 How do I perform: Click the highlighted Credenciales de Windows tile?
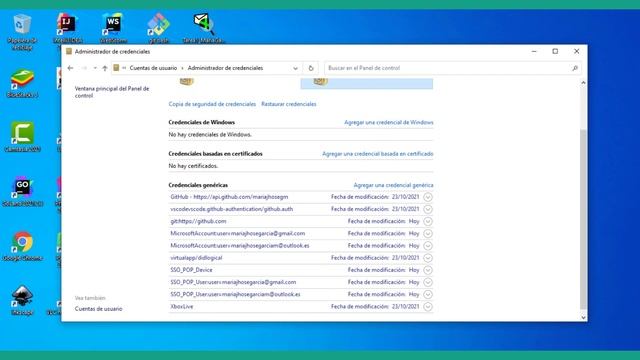(x=367, y=83)
